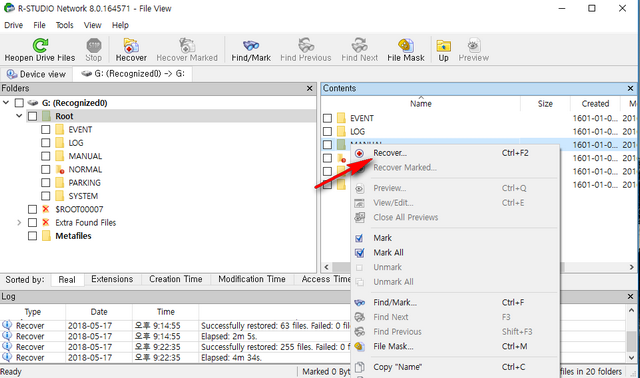Open the Help menu
Screen dimensions: 640x378
pyautogui.click(x=120, y=25)
